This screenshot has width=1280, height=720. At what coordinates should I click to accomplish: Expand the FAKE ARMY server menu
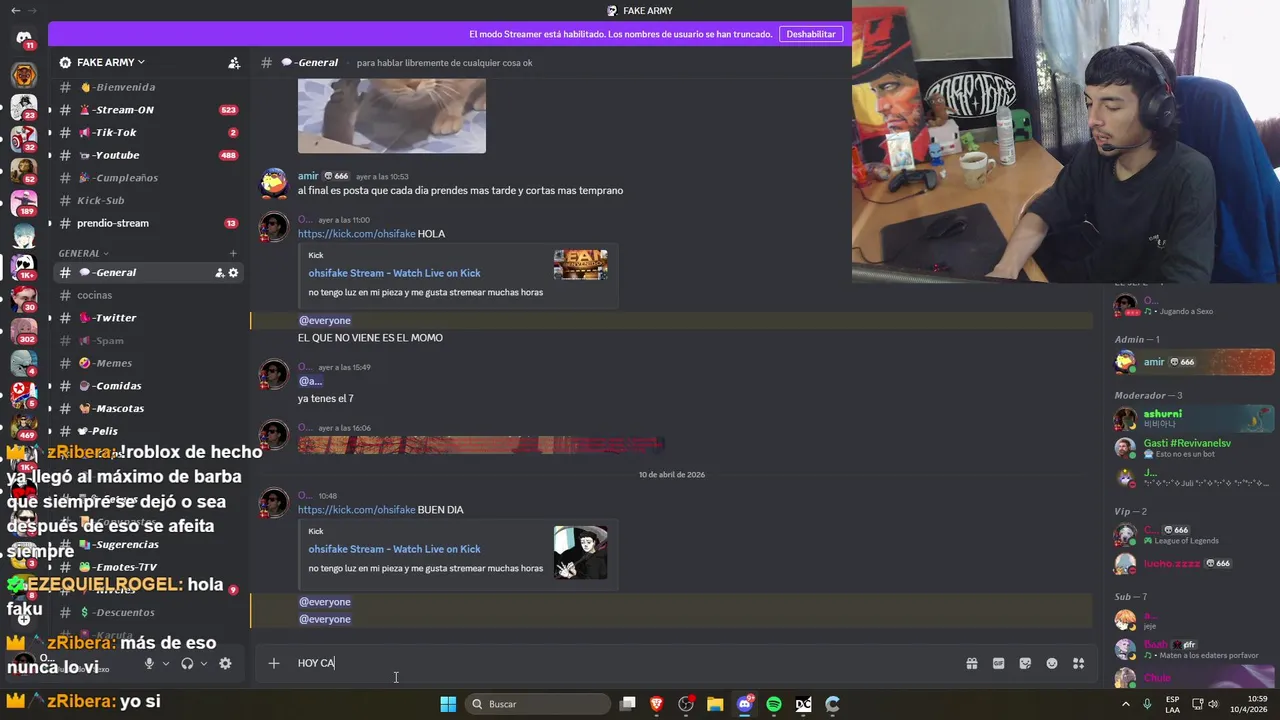(x=110, y=62)
